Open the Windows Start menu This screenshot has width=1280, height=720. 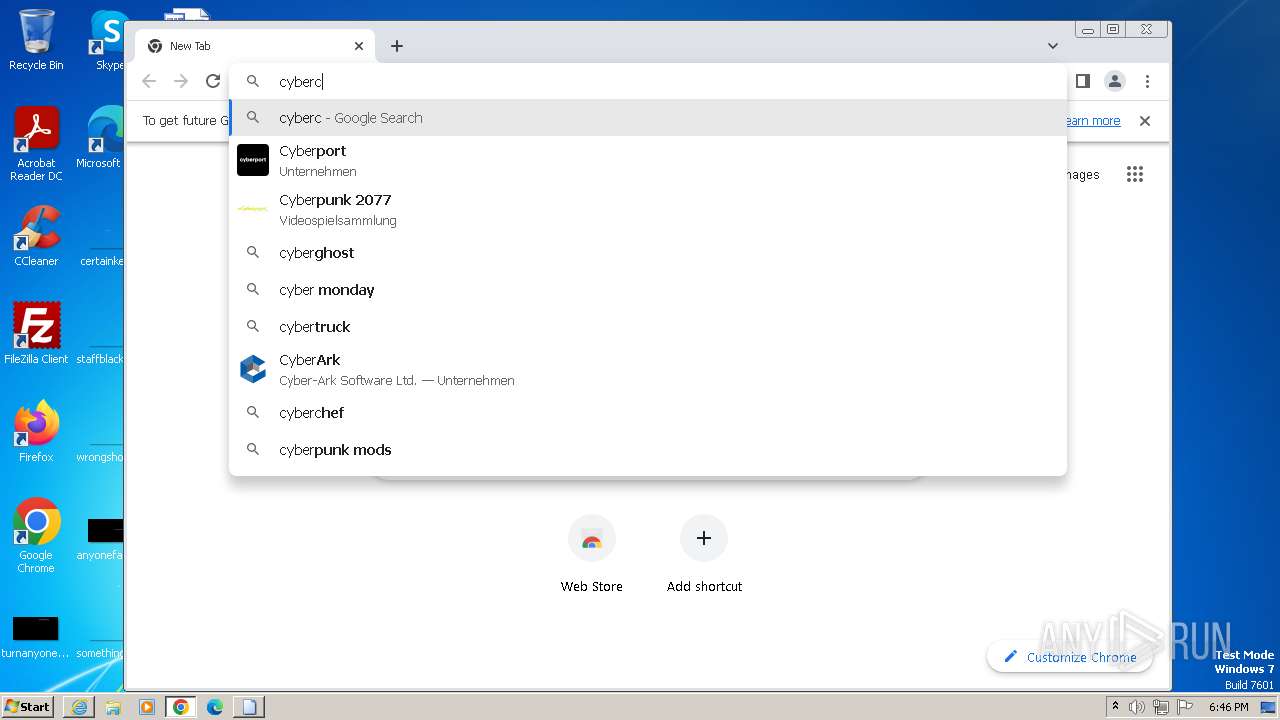tap(27, 706)
